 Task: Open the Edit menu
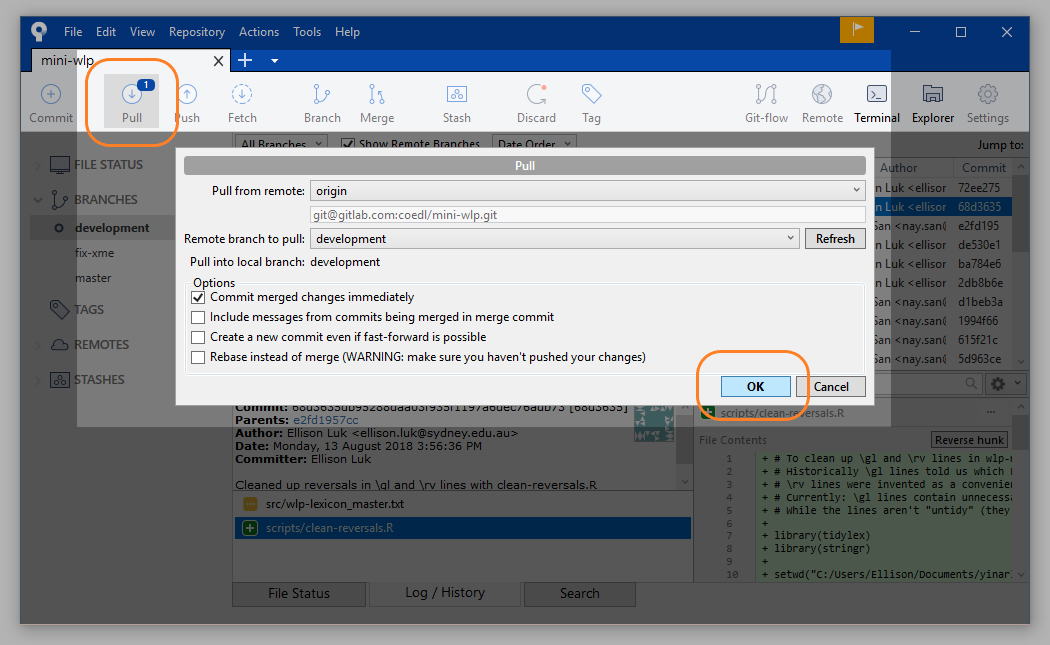pos(106,31)
